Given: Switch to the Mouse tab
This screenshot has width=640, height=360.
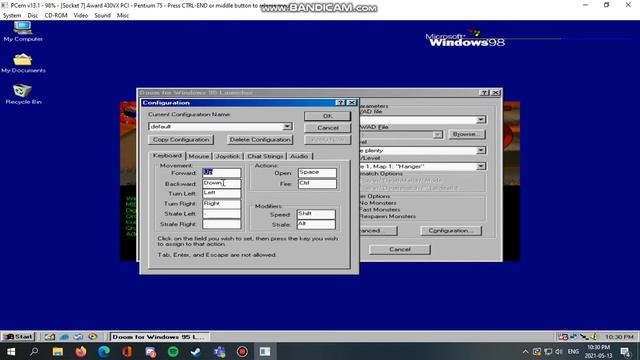Looking at the screenshot, I should [x=199, y=156].
